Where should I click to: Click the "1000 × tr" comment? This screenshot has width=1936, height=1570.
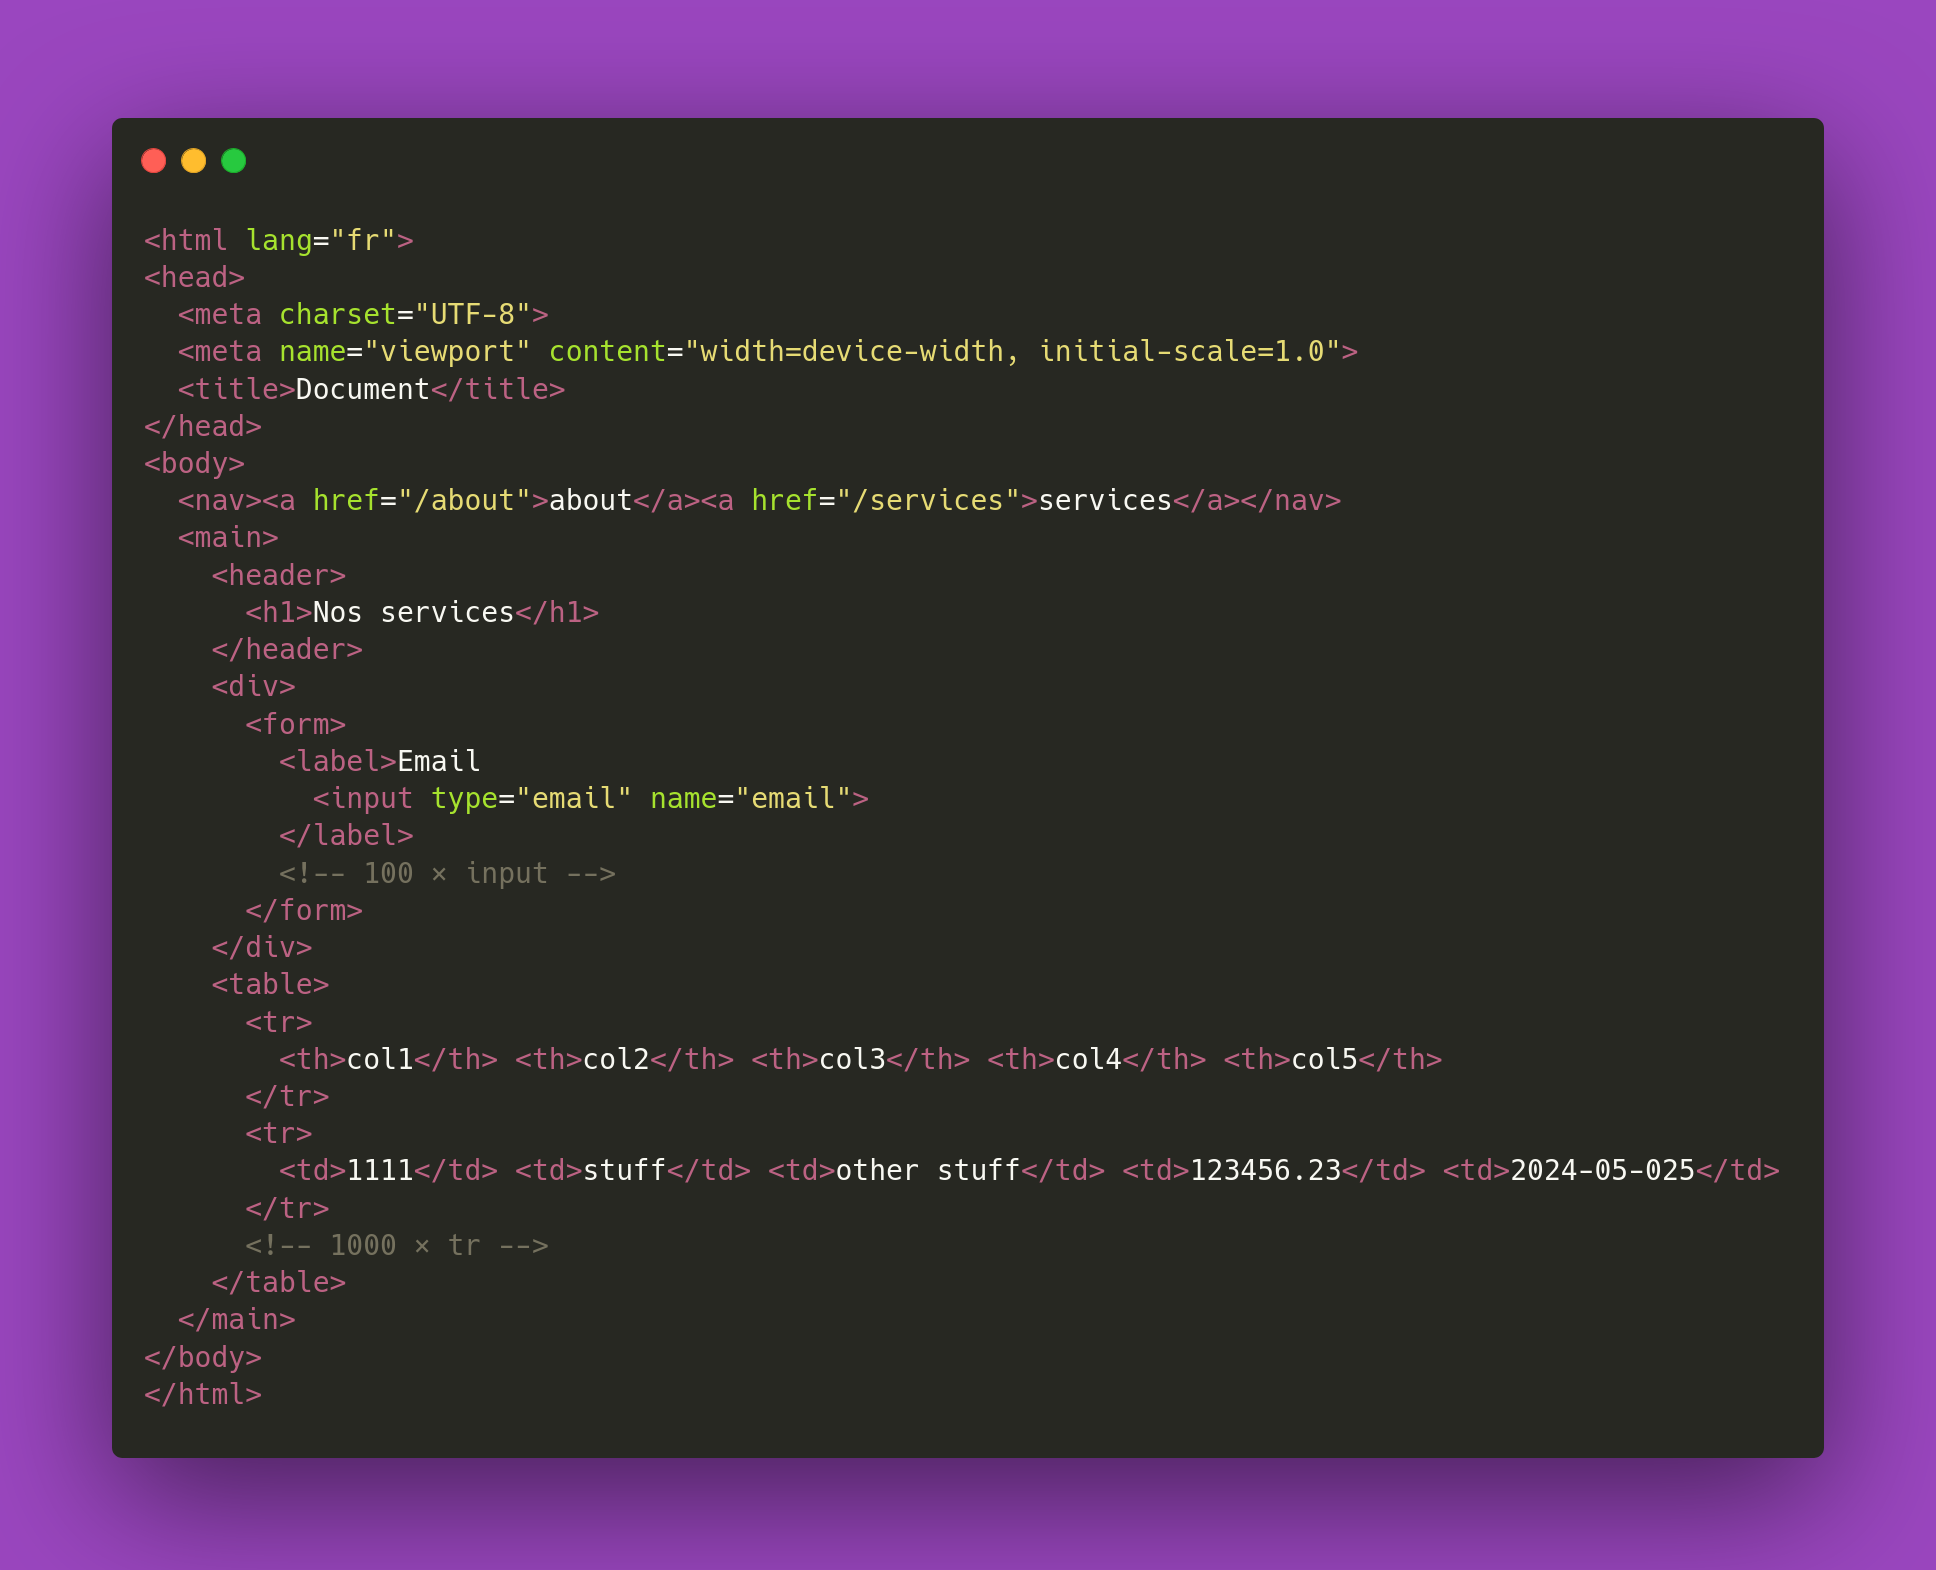[397, 1246]
